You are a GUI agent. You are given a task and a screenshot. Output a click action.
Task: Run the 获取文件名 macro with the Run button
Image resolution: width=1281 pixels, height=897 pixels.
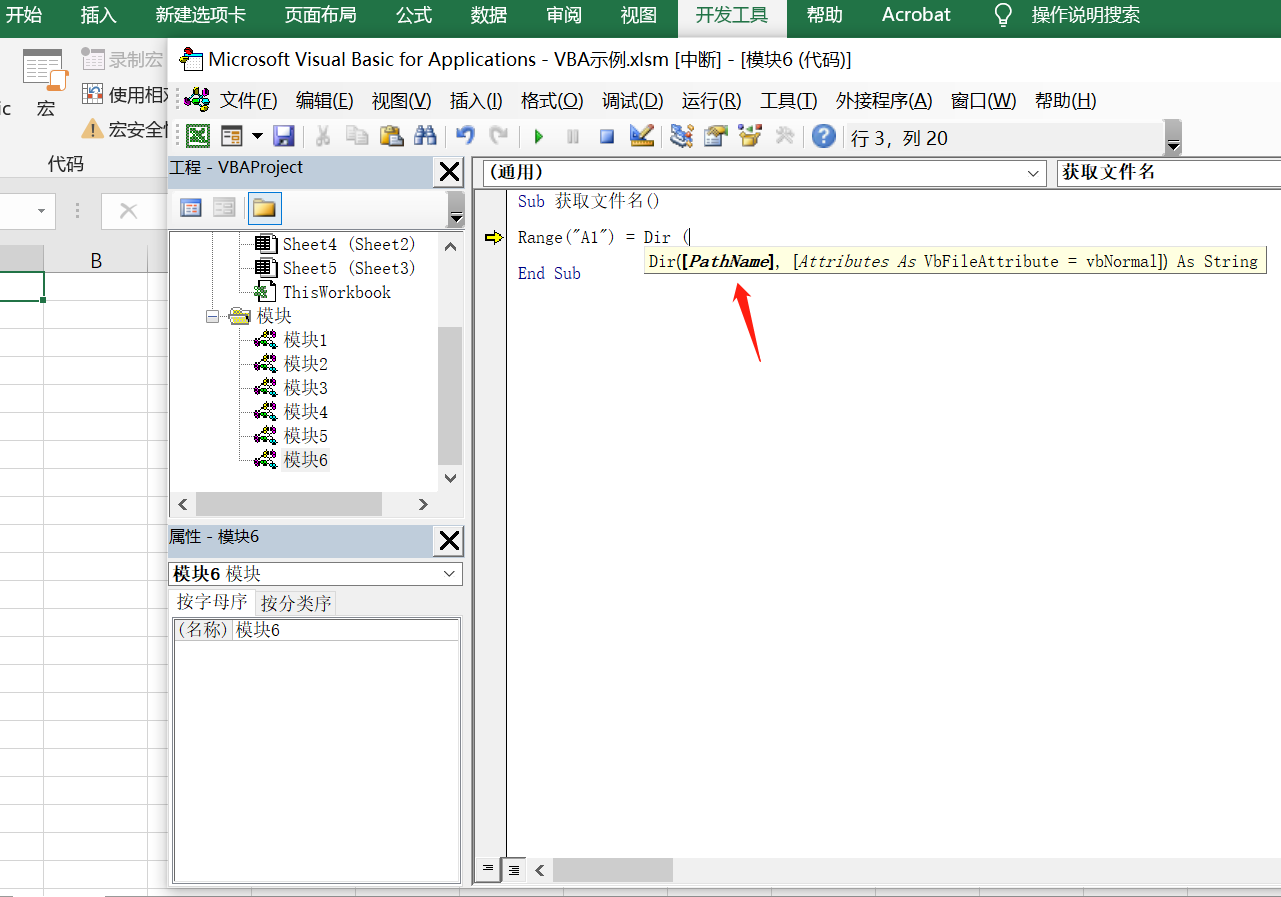pos(538,137)
